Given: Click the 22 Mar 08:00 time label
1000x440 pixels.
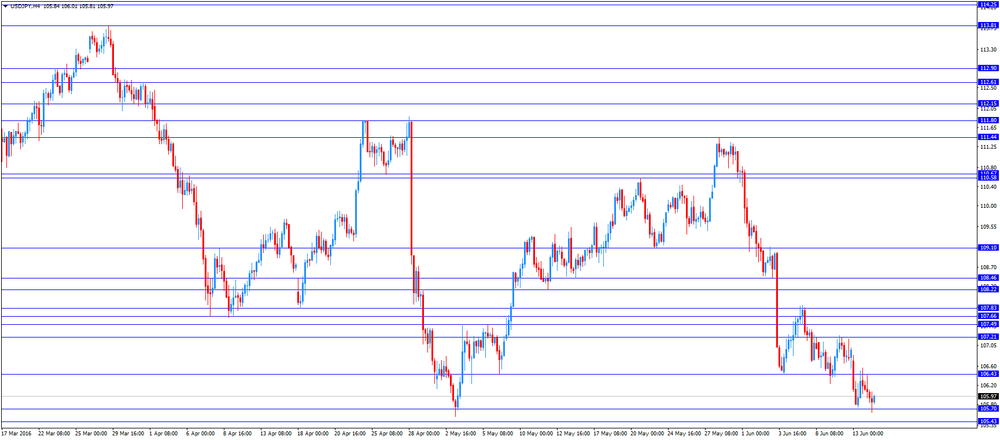Looking at the screenshot, I should pyautogui.click(x=53, y=433).
